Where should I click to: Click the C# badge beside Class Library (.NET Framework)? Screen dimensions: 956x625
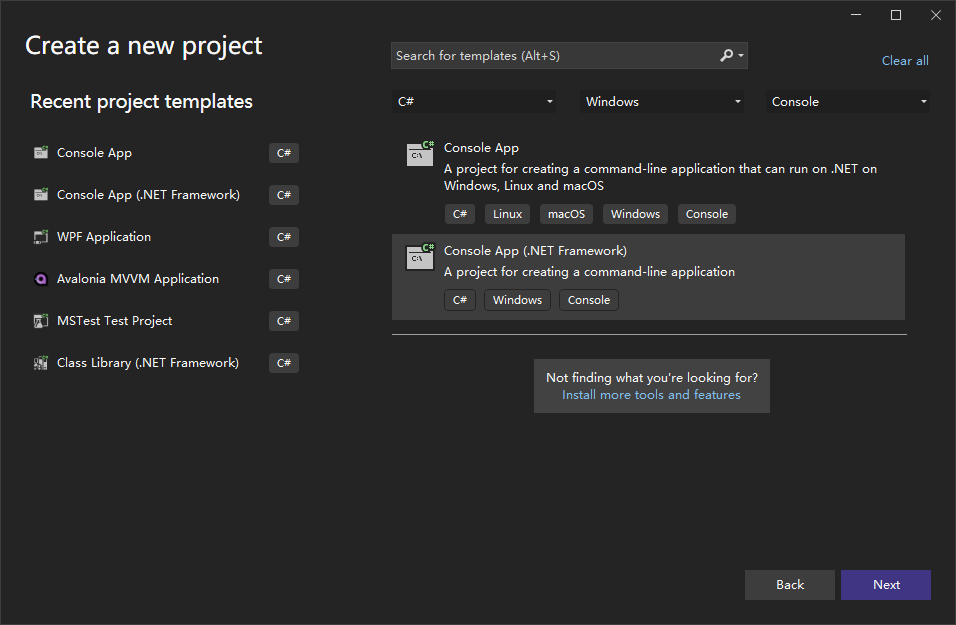point(284,363)
